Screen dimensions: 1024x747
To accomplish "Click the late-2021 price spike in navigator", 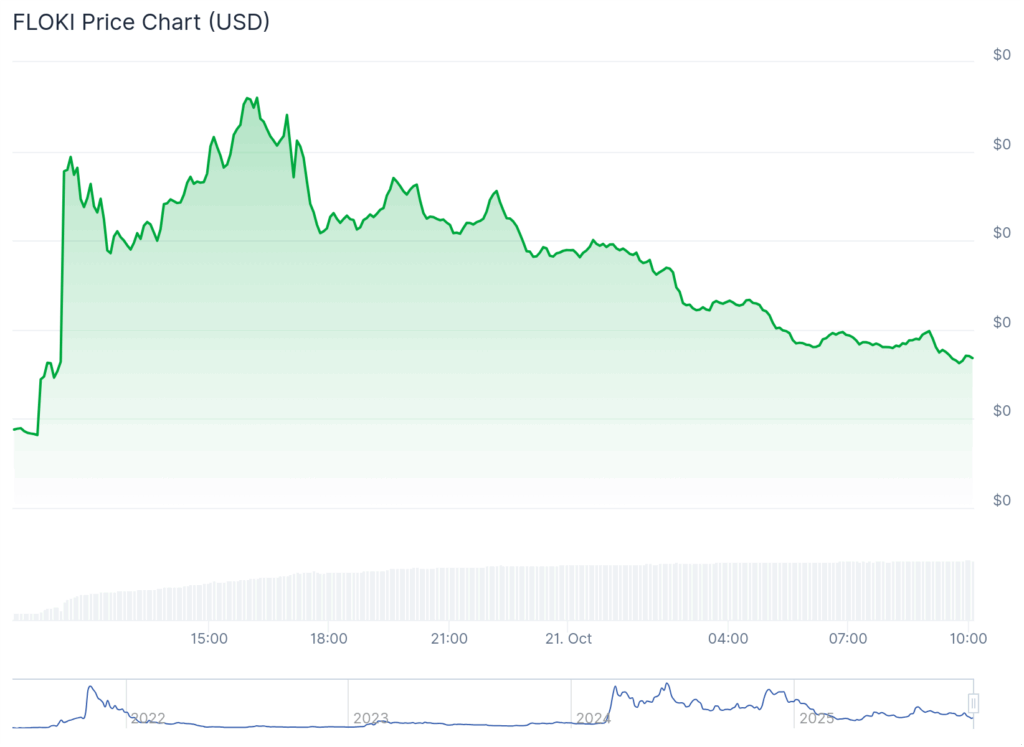I will click(x=90, y=687).
